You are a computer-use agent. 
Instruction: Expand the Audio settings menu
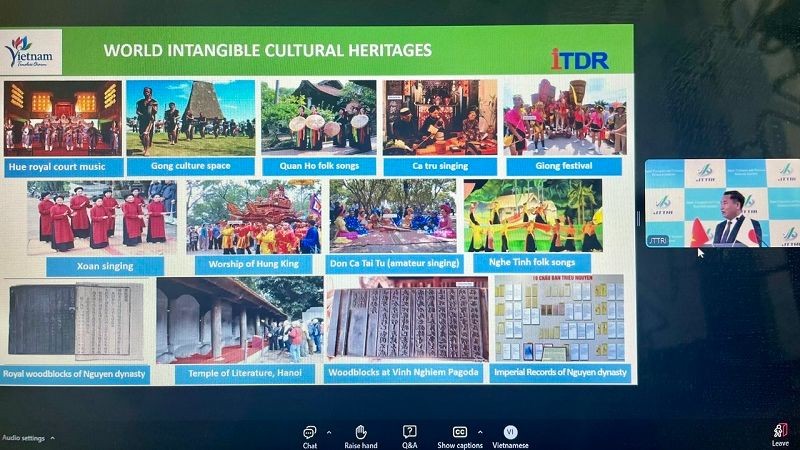click(x=52, y=438)
